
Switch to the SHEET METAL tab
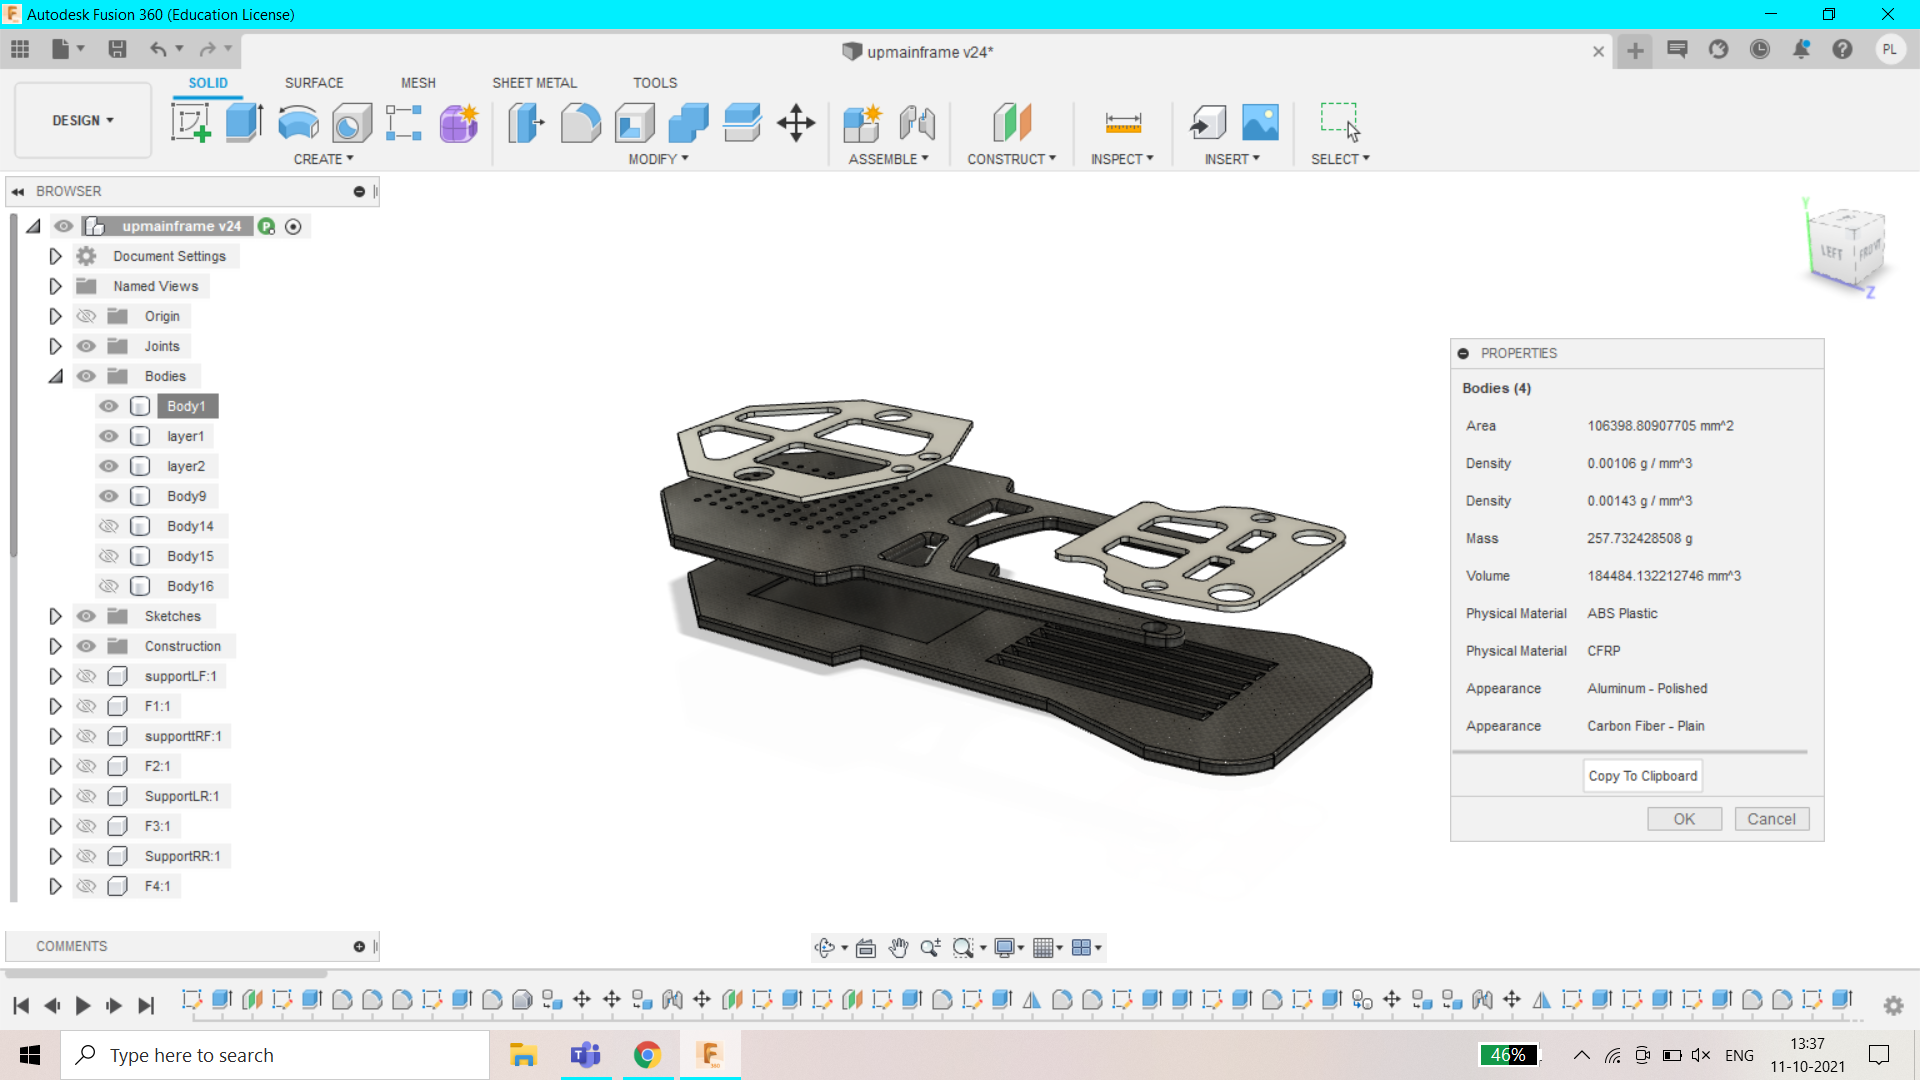pyautogui.click(x=534, y=83)
